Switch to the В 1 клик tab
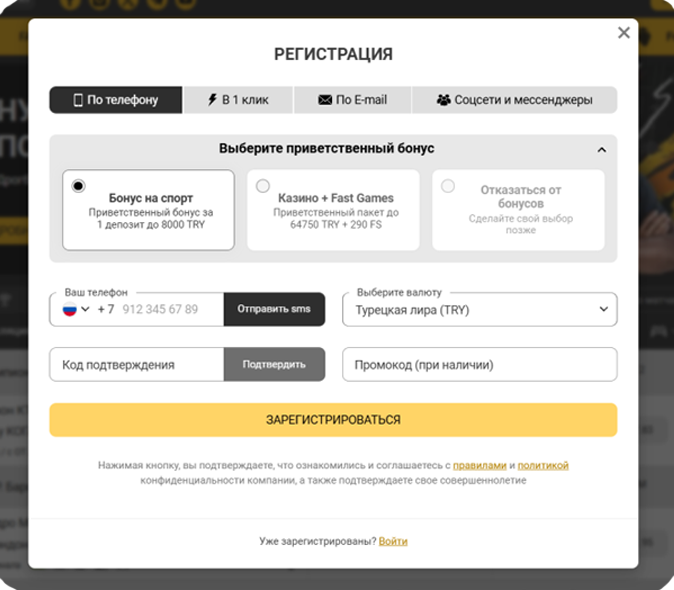Image resolution: width=674 pixels, height=590 pixels. point(239,100)
